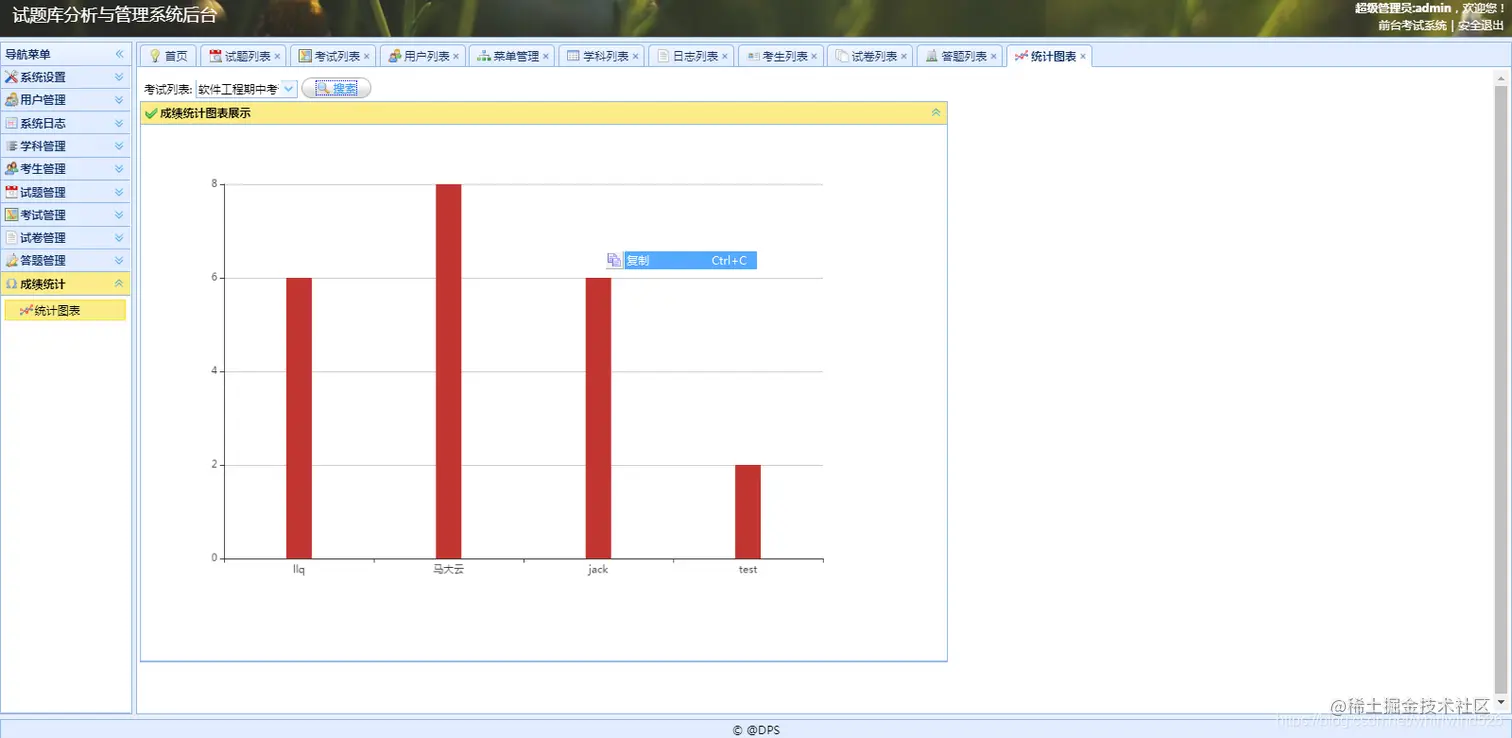Click the red bar for llq
This screenshot has width=1512, height=738.
(x=299, y=418)
